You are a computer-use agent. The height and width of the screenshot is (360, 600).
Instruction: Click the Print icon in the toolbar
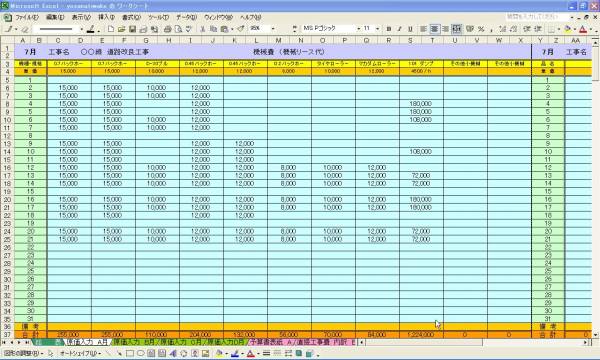(x=167, y=29)
